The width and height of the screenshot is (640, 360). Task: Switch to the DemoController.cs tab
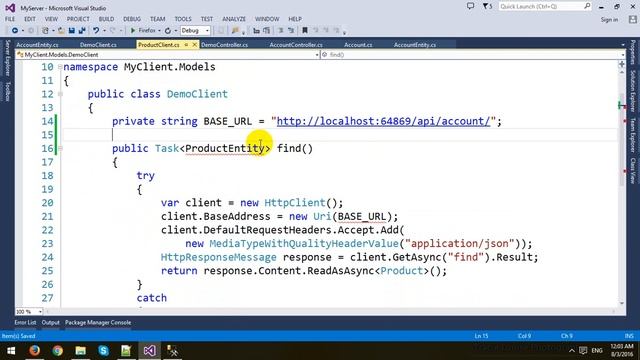[x=224, y=45]
